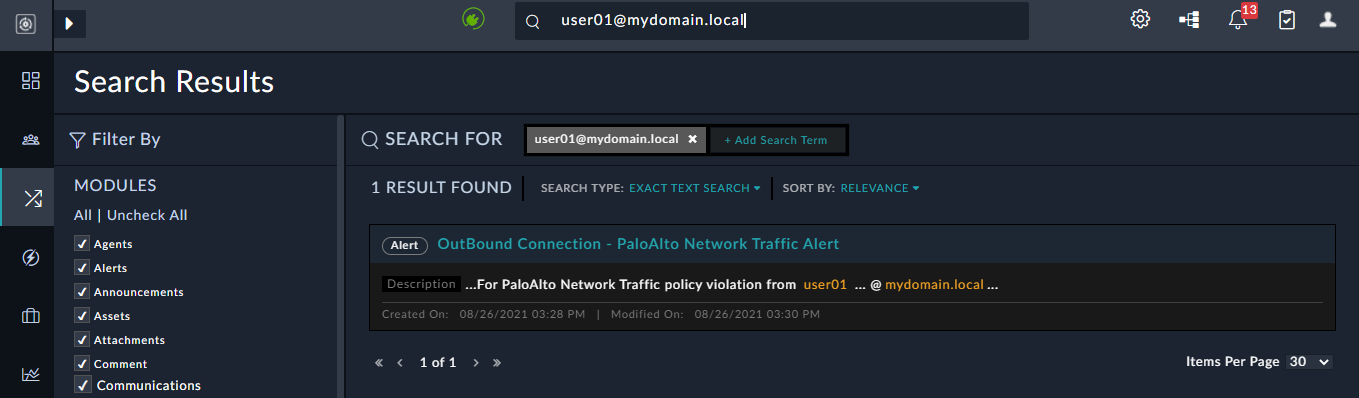Image resolution: width=1359 pixels, height=398 pixels.
Task: Click the '1 of 1' page indicator
Action: click(x=438, y=363)
